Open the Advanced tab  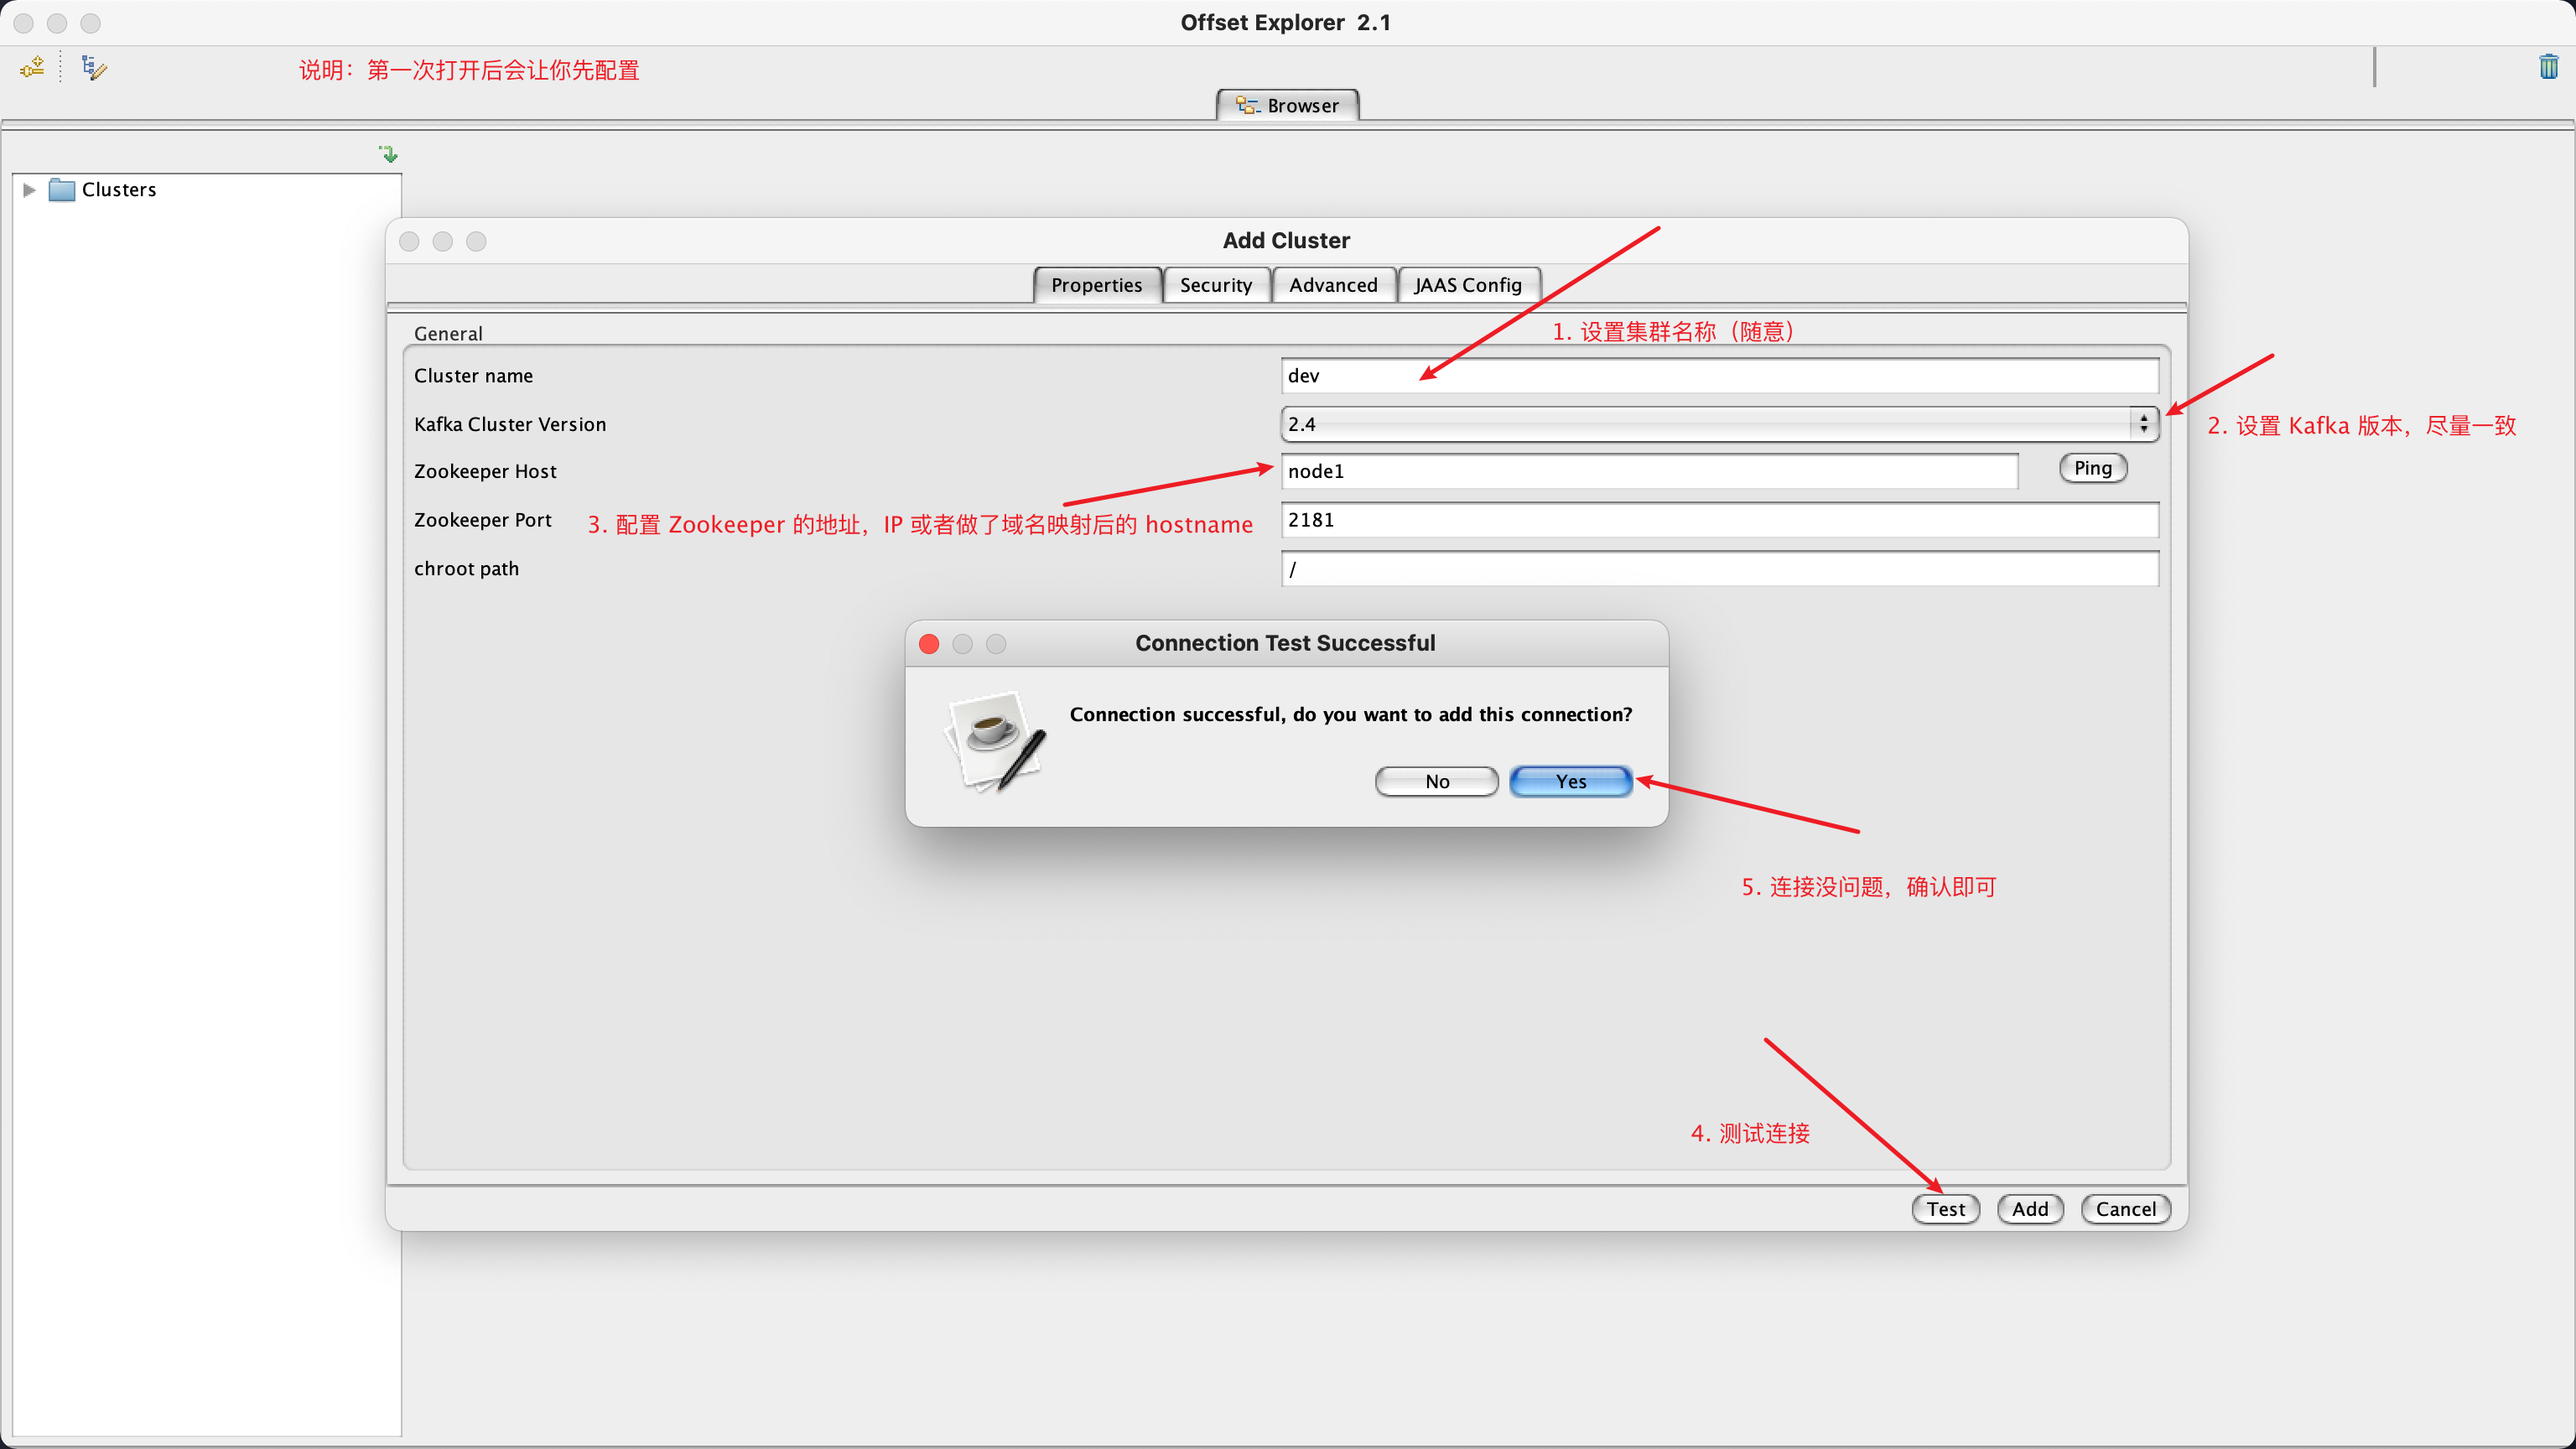1333,285
